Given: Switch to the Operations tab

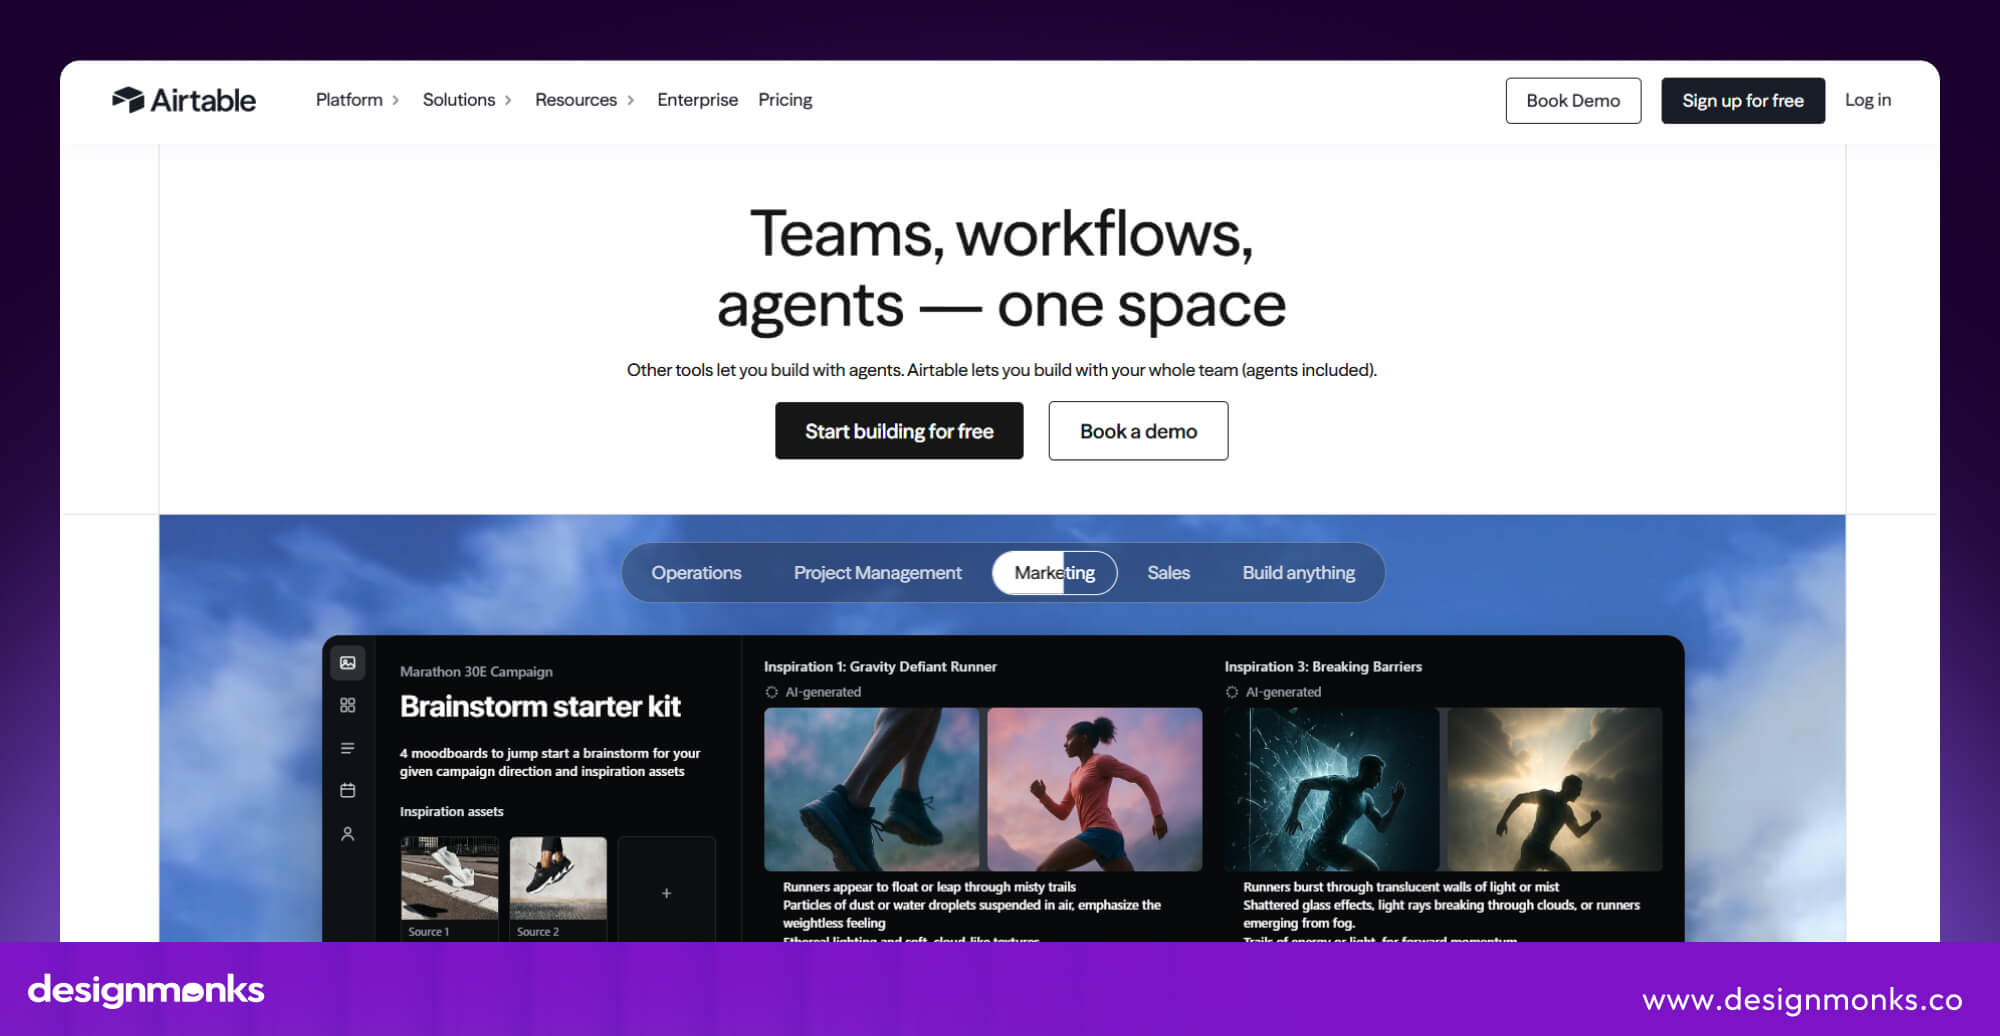Looking at the screenshot, I should tap(696, 573).
